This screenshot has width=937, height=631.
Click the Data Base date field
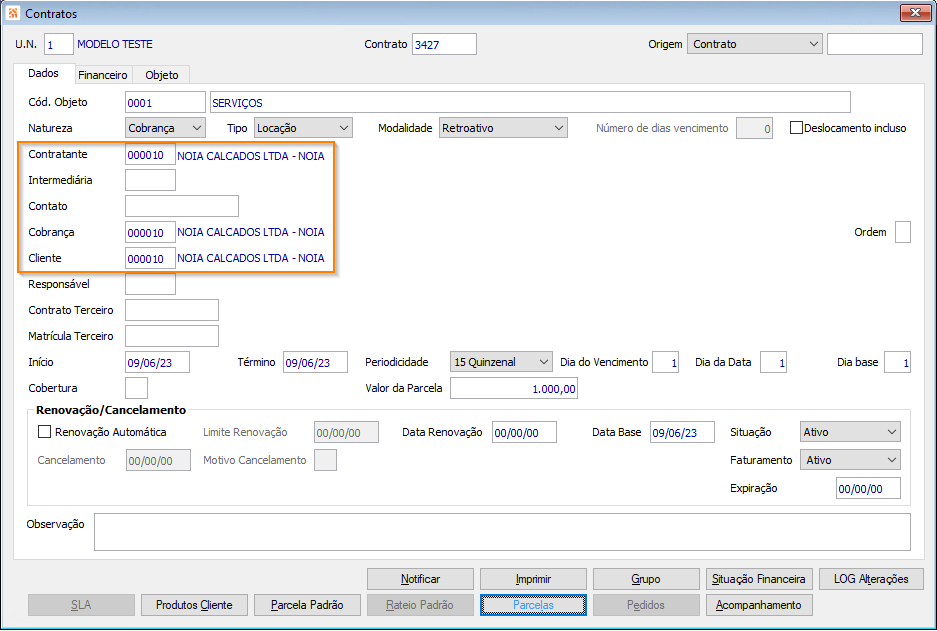[x=682, y=432]
